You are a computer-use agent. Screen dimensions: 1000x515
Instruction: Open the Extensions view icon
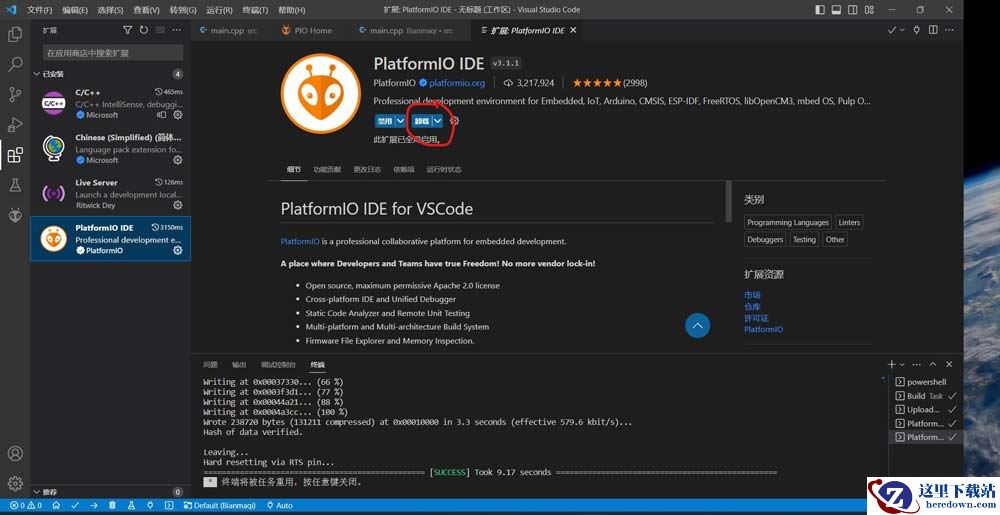(x=15, y=154)
